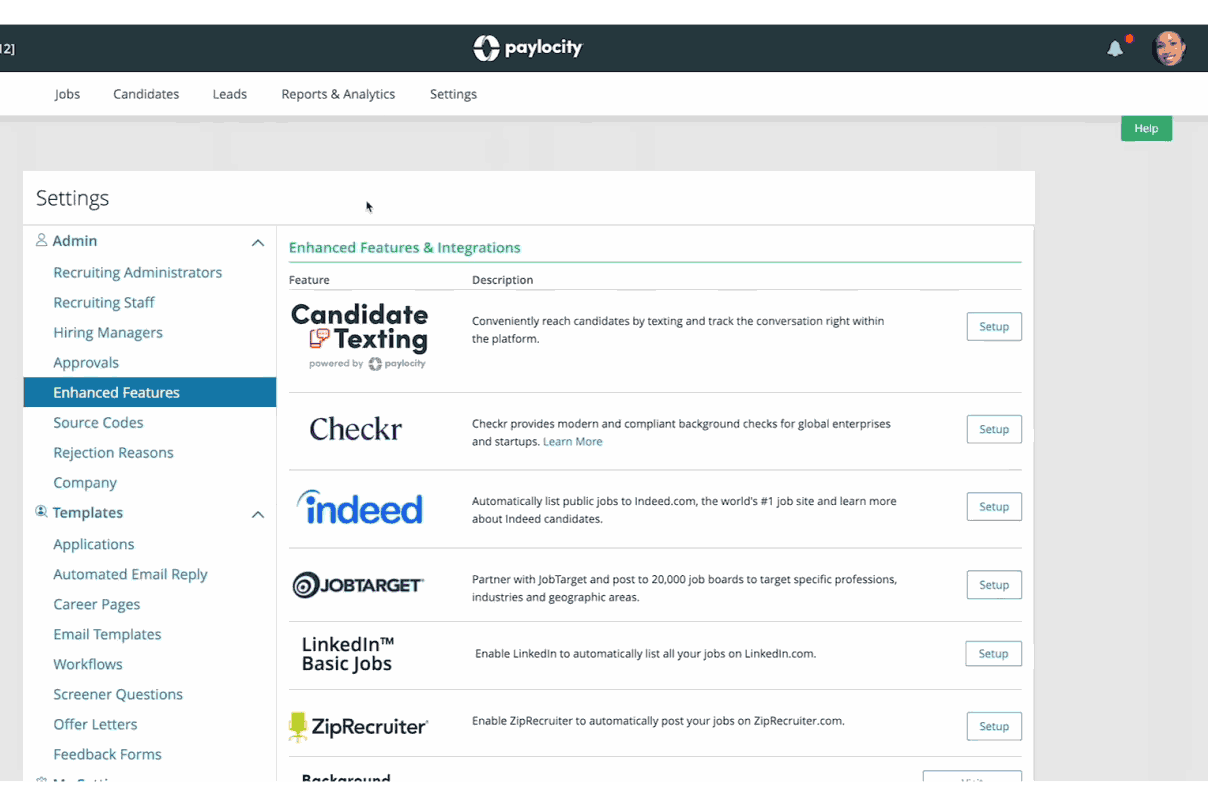Click the green Help button
Screen dimensions: 1208x806
click(x=1146, y=128)
